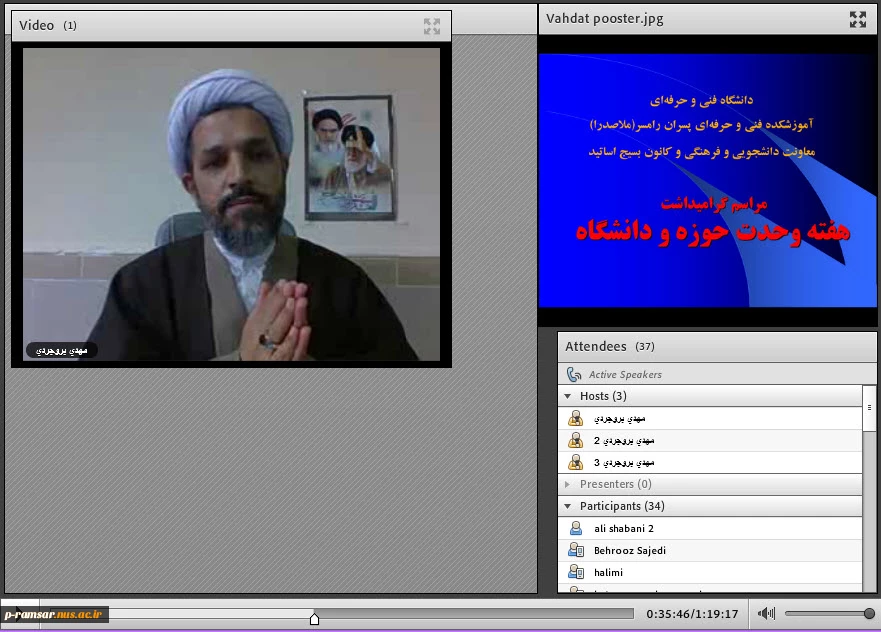
Task: Select participant Behrooz Sajedi
Action: [x=710, y=550]
